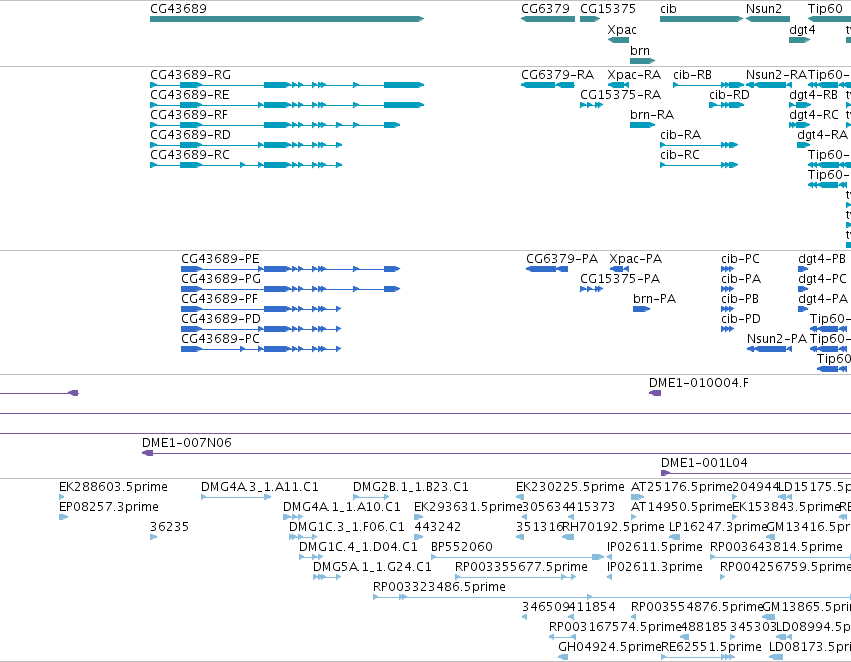Select transcript CG43689-RD

(x=246, y=145)
